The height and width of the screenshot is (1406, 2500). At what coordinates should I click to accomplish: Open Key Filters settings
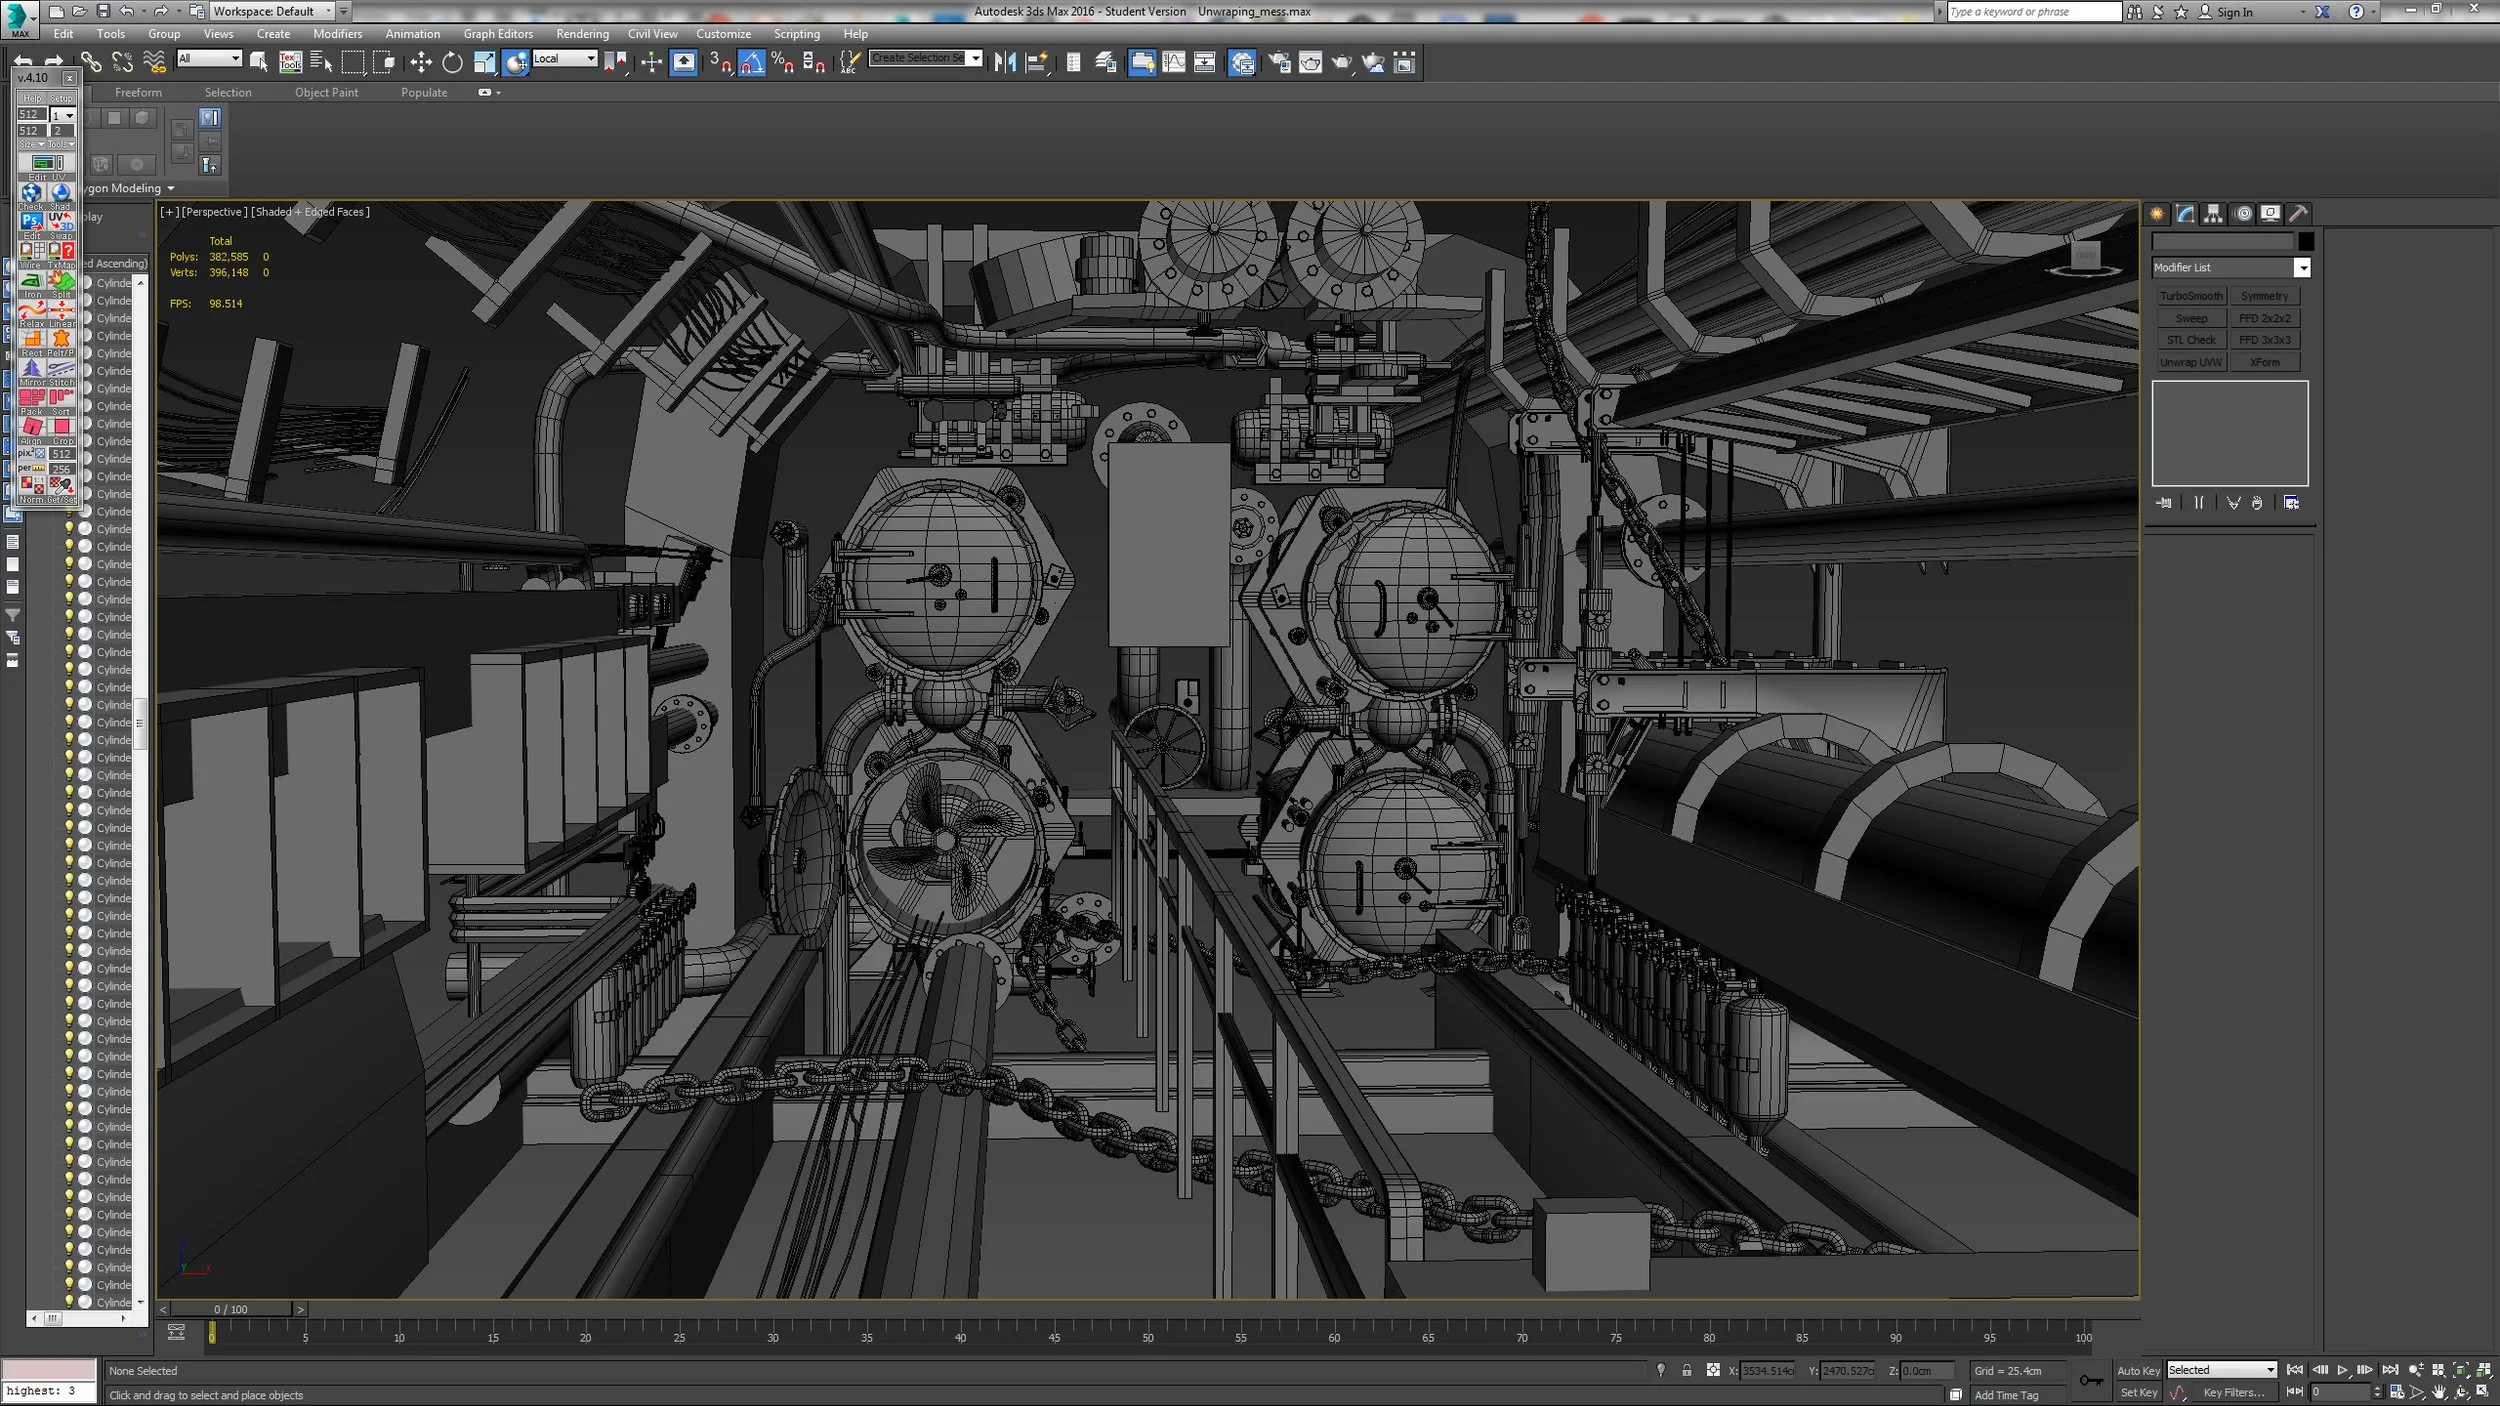[x=2234, y=1392]
